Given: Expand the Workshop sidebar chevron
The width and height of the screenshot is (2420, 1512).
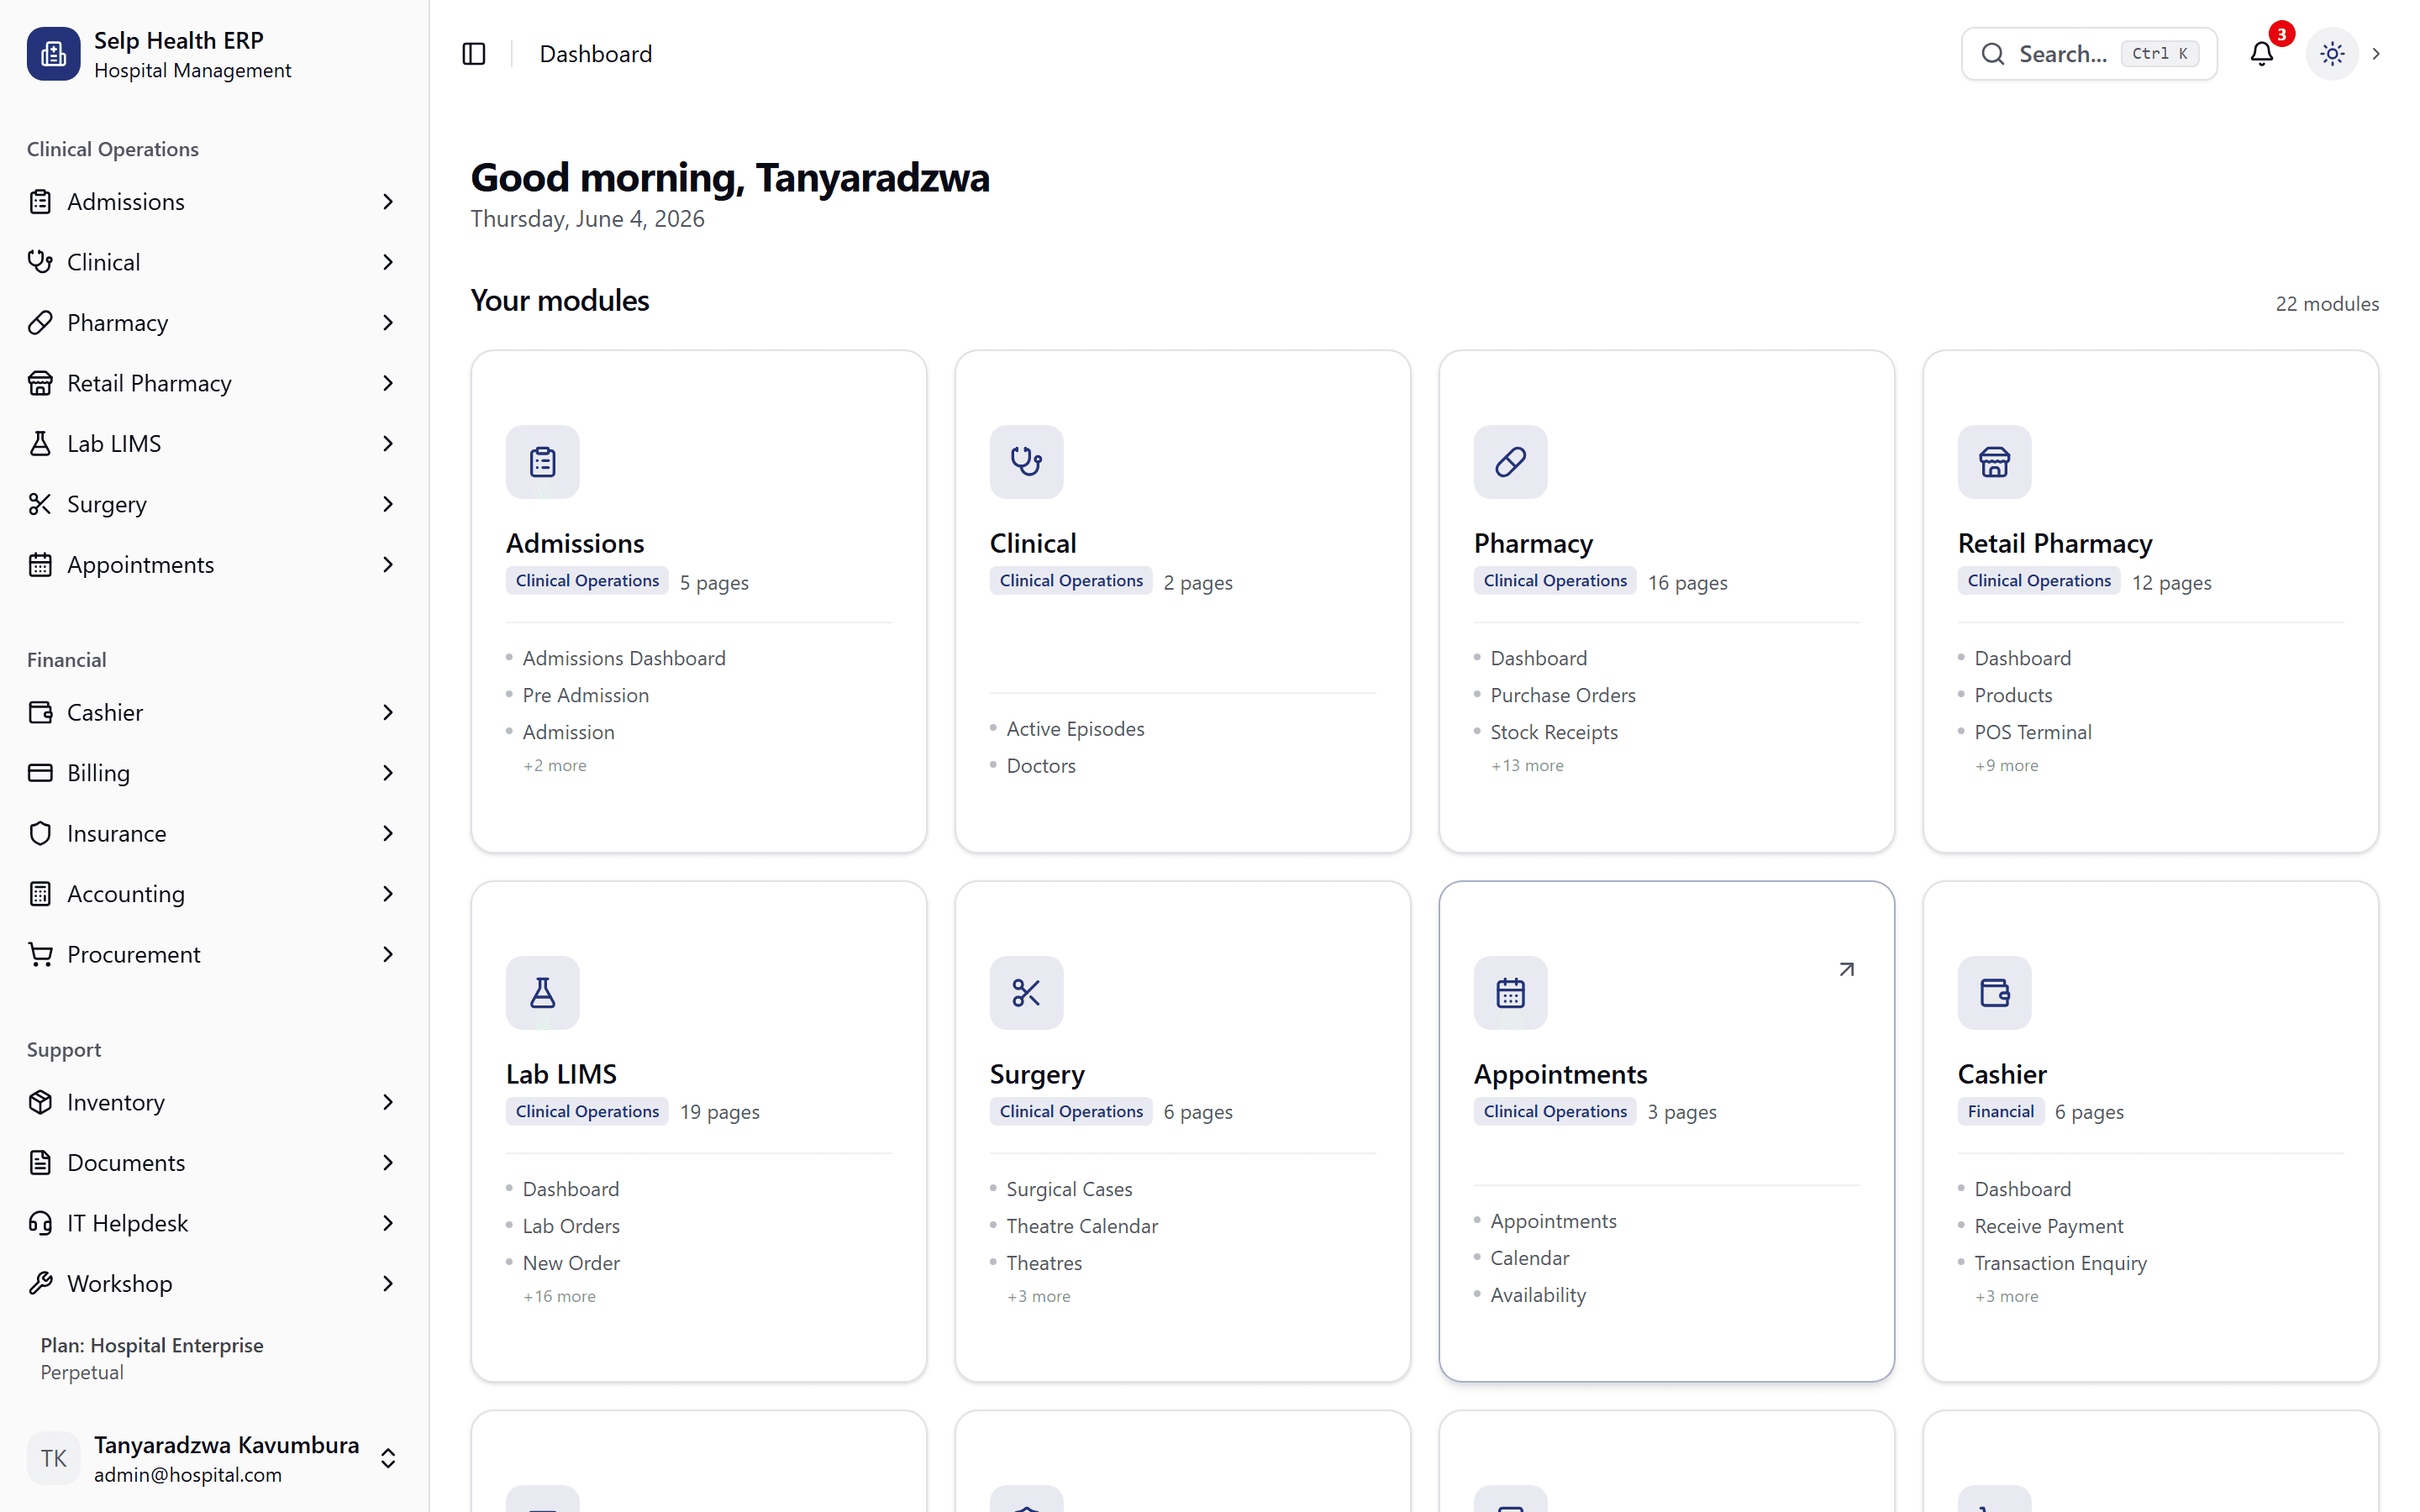Looking at the screenshot, I should point(388,1284).
